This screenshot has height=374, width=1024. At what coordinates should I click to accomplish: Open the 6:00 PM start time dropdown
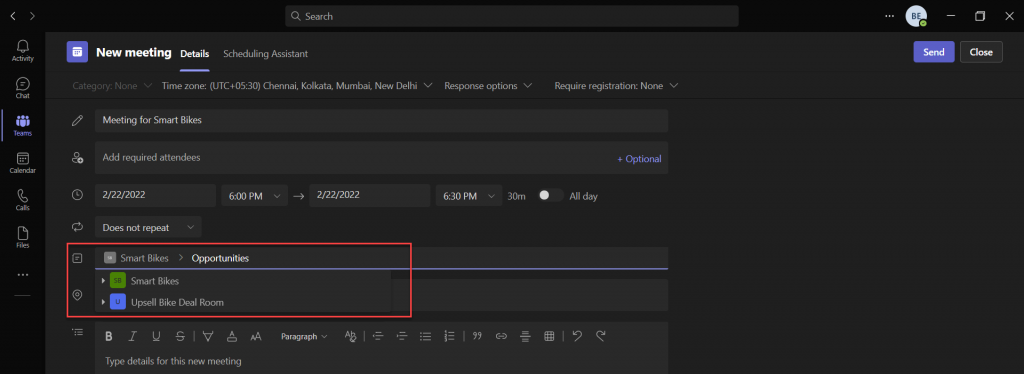pos(255,195)
